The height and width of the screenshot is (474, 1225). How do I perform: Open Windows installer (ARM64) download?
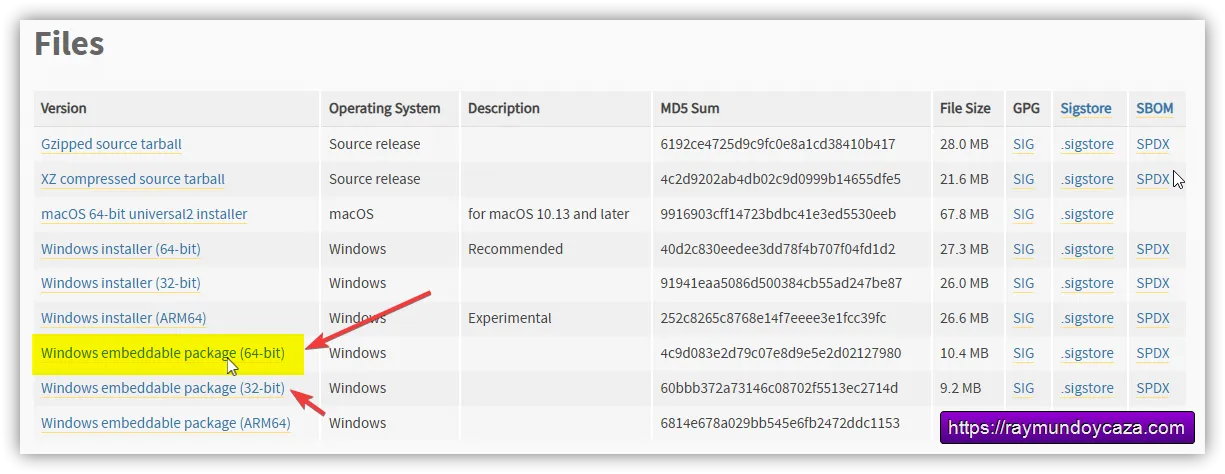pyautogui.click(x=123, y=318)
